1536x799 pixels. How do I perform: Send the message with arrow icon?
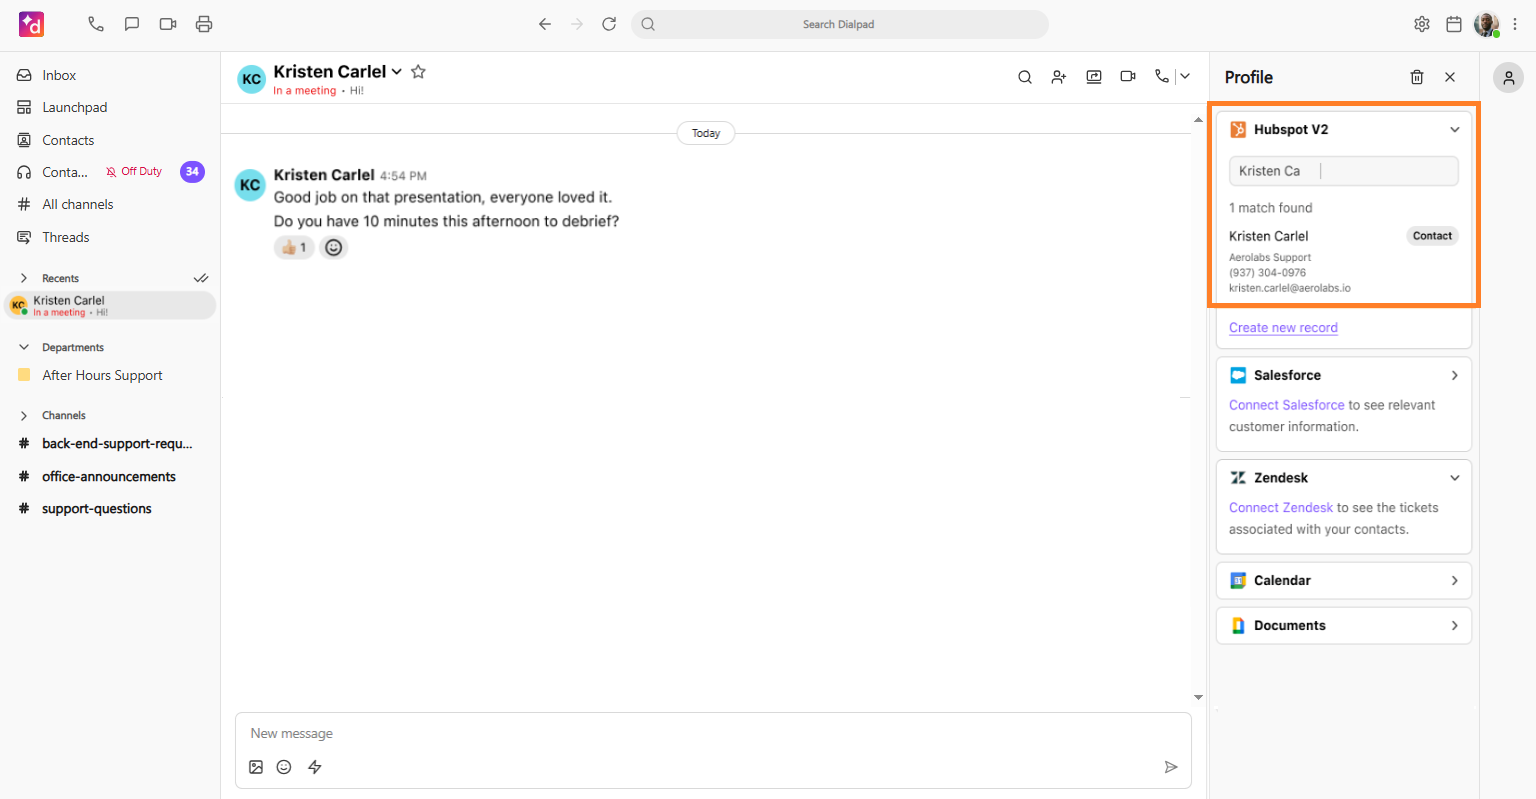click(x=1171, y=767)
